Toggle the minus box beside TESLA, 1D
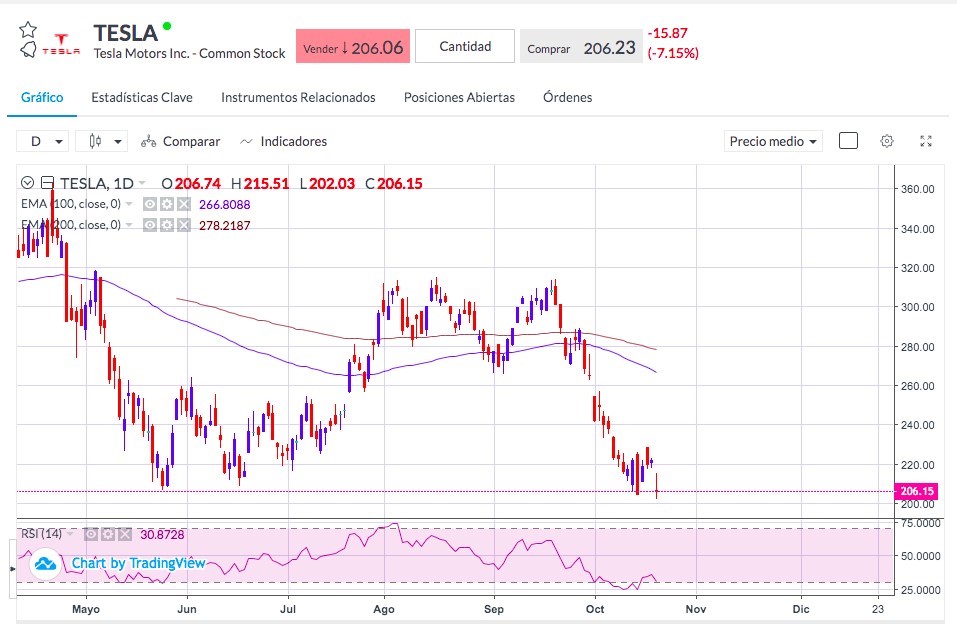The height and width of the screenshot is (624, 957). 47,183
